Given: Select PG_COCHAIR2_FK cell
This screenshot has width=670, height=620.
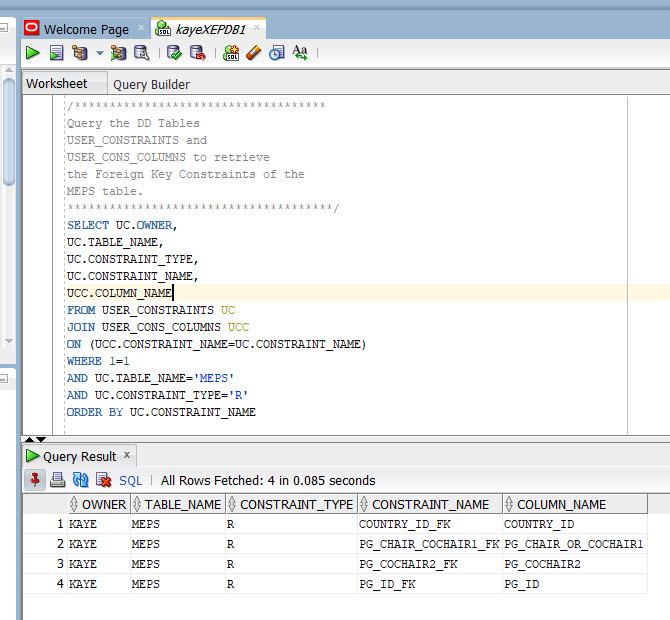Looking at the screenshot, I should coord(430,564).
